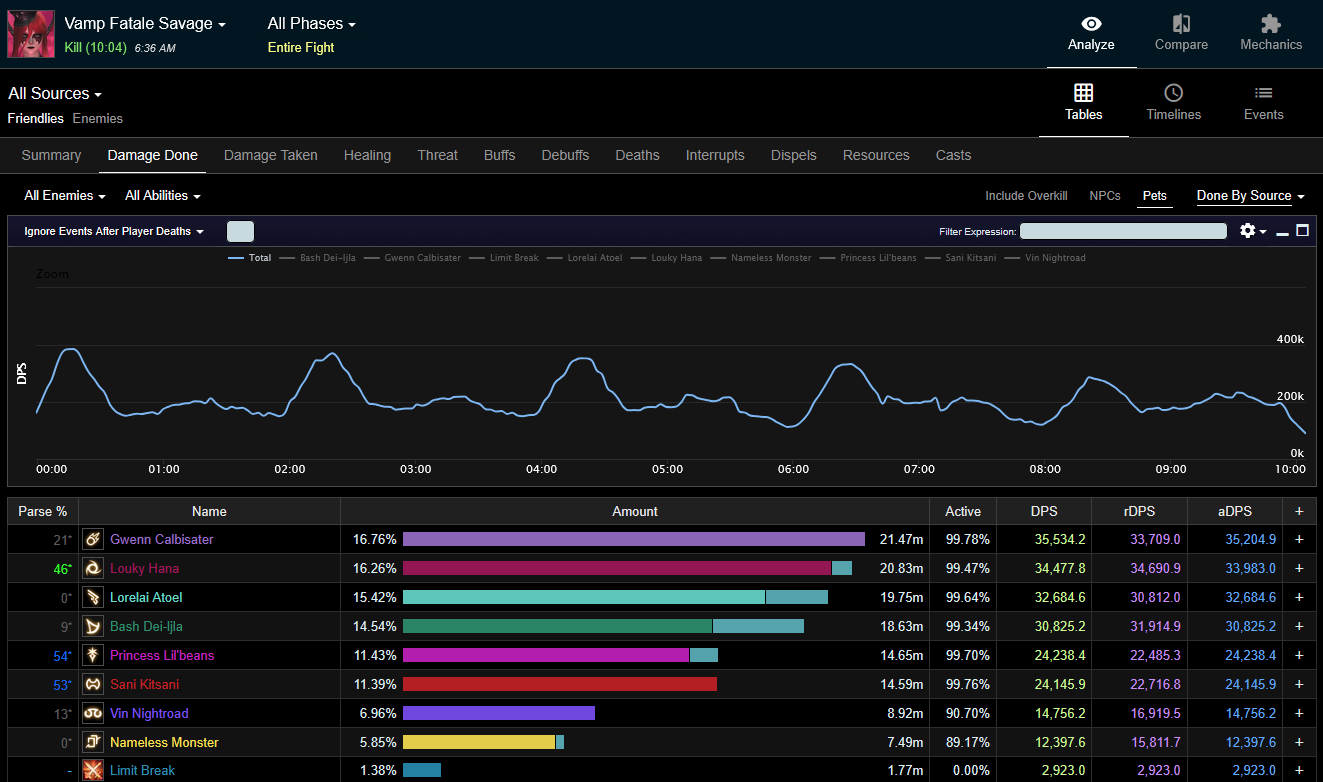Open the All Phases dropdown
The image size is (1323, 782).
[312, 24]
